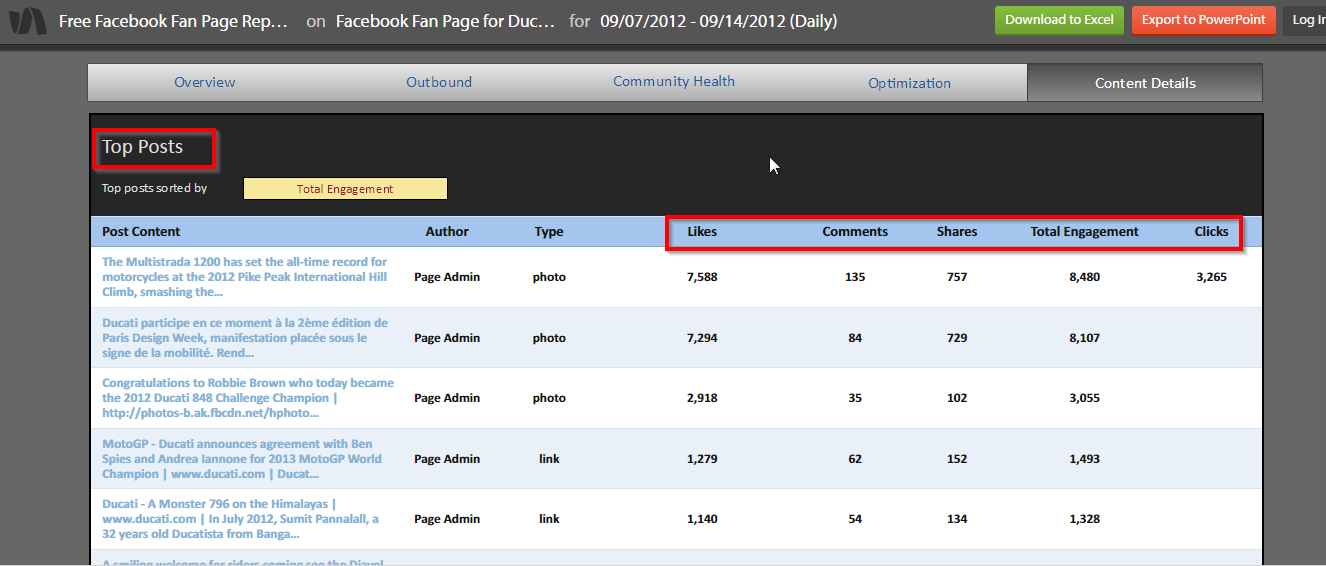Click the 8,480 total engagement value
1326x566 pixels.
click(x=1084, y=277)
